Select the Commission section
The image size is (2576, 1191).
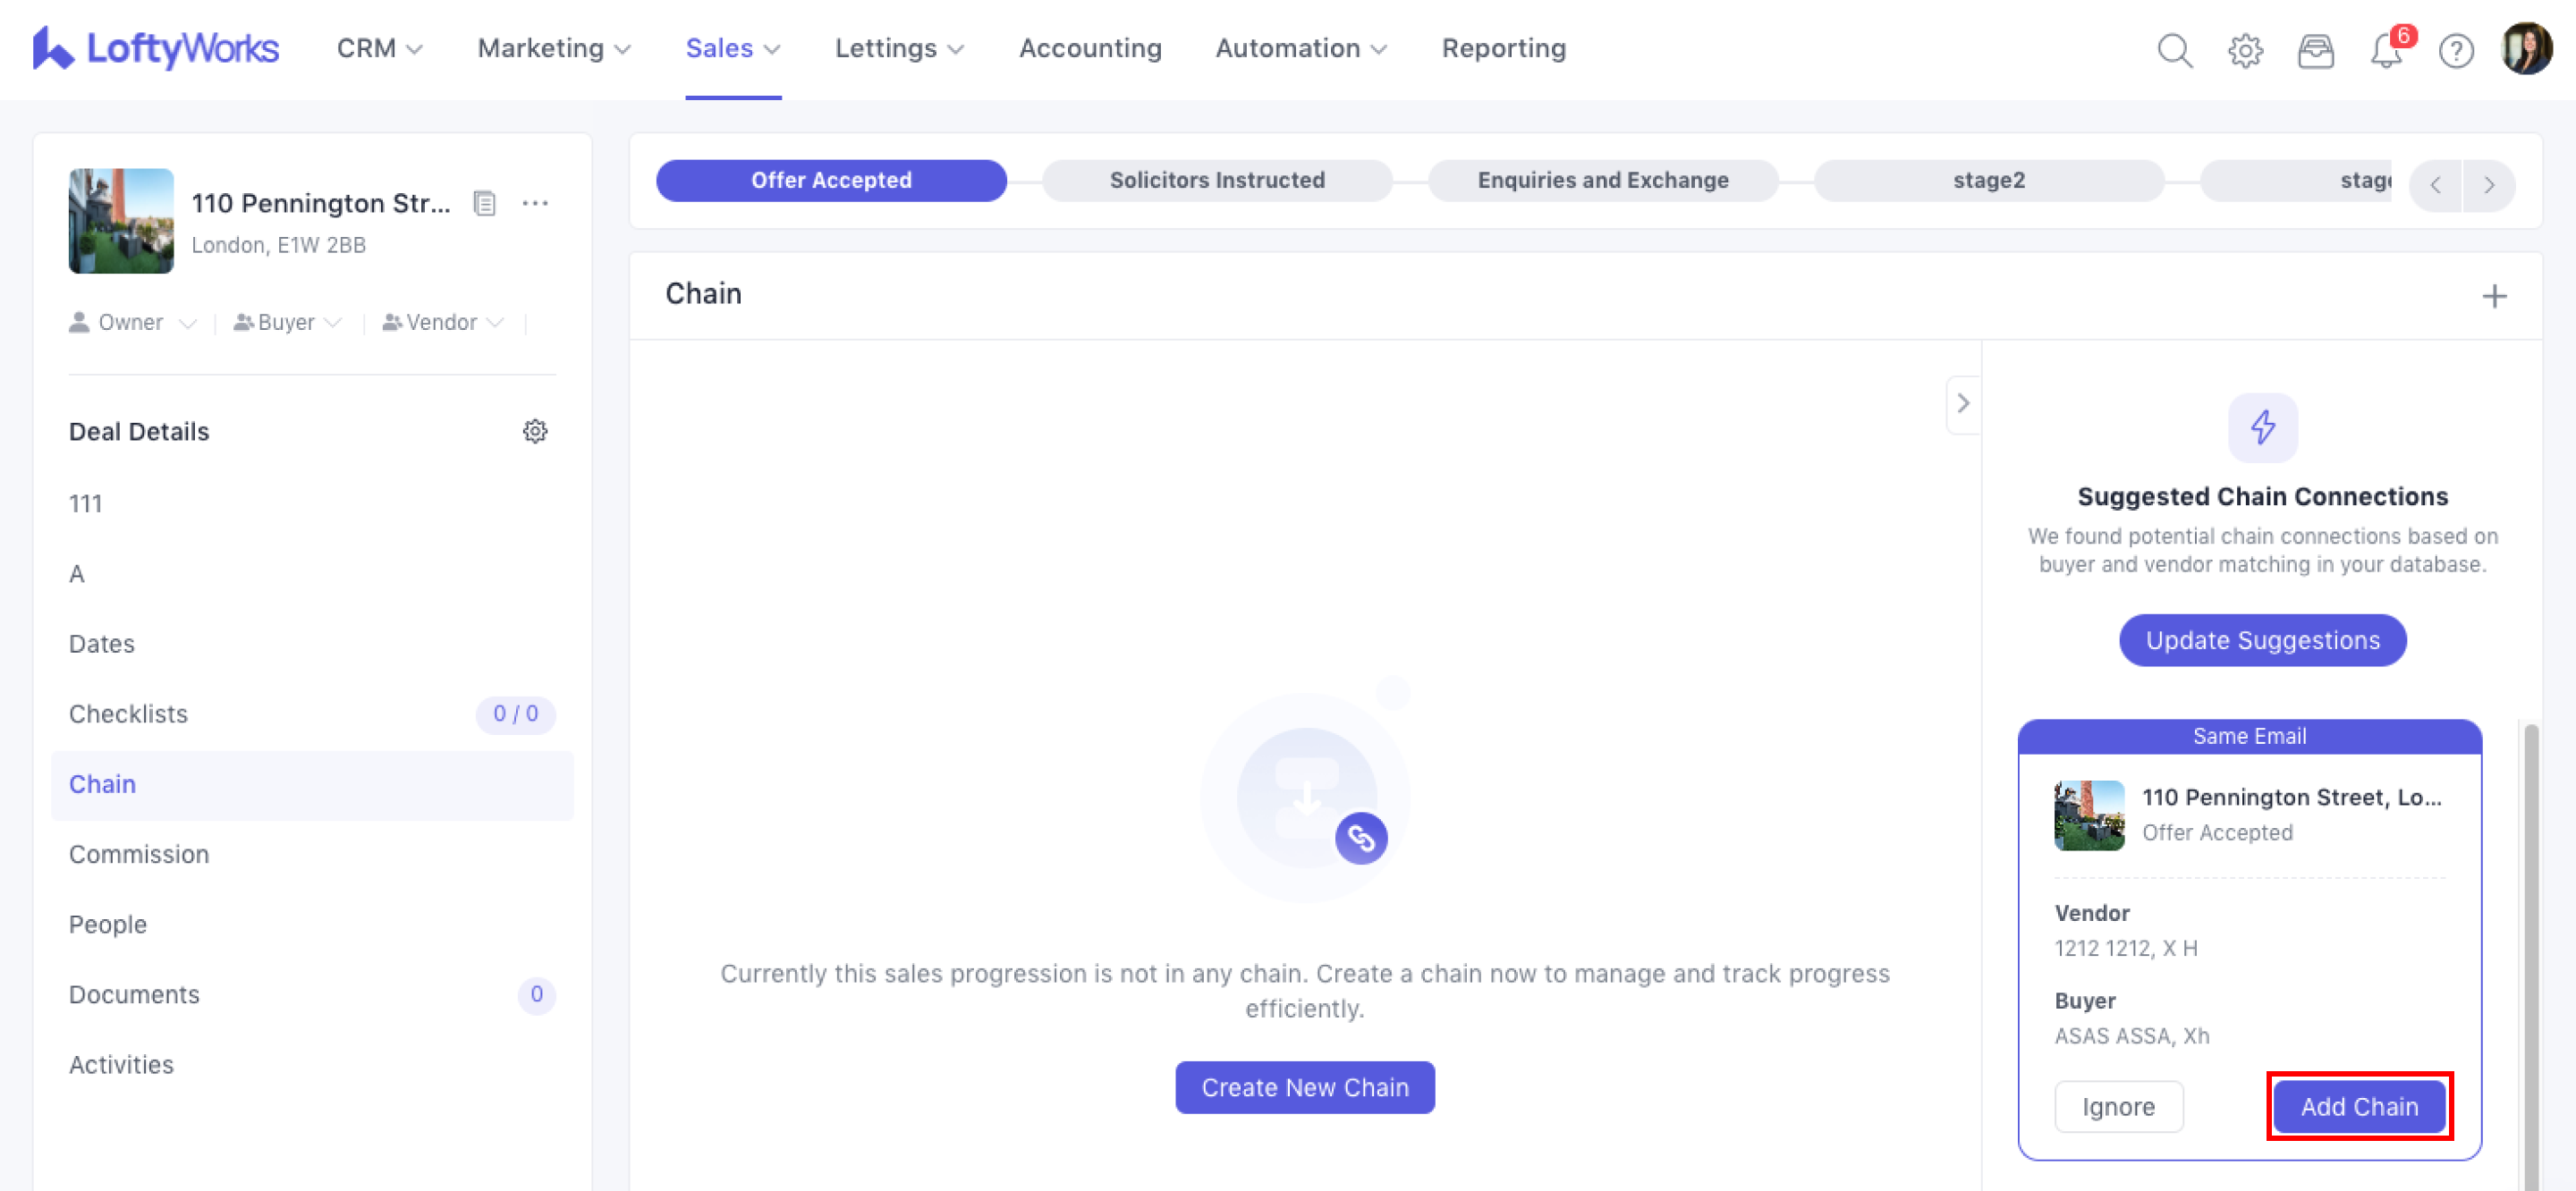click(x=139, y=854)
